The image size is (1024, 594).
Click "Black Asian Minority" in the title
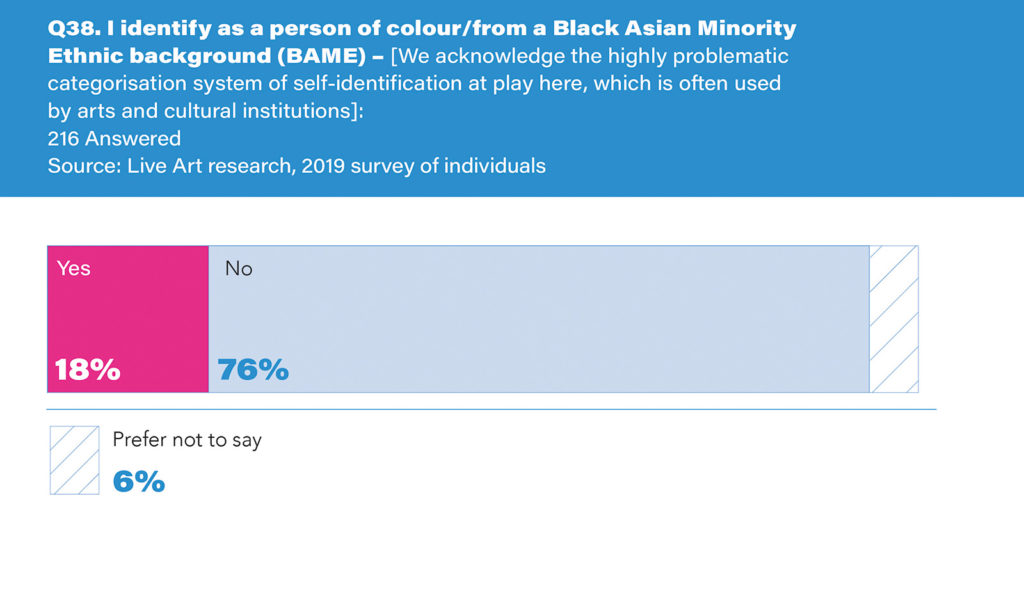pos(685,27)
